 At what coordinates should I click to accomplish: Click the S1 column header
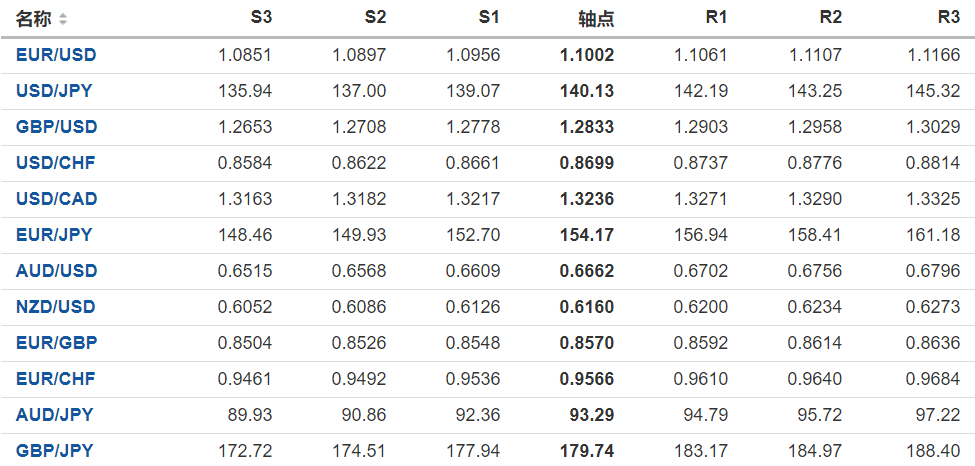pos(489,18)
